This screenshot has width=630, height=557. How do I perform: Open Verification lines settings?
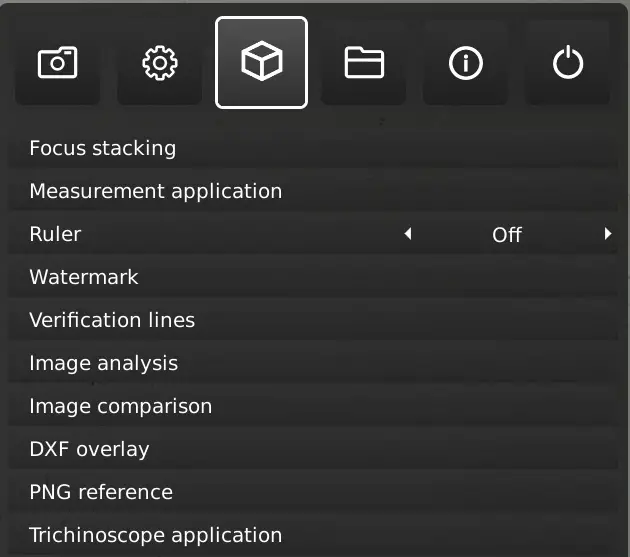point(112,320)
